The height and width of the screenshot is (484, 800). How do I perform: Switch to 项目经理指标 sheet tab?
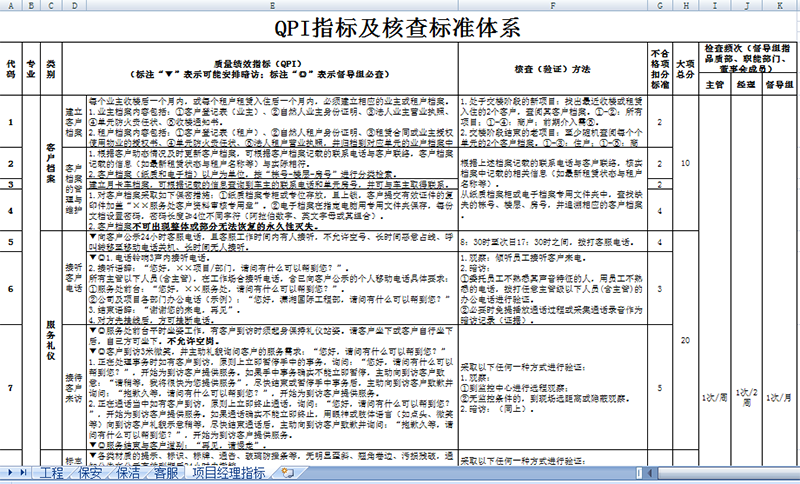tap(228, 473)
